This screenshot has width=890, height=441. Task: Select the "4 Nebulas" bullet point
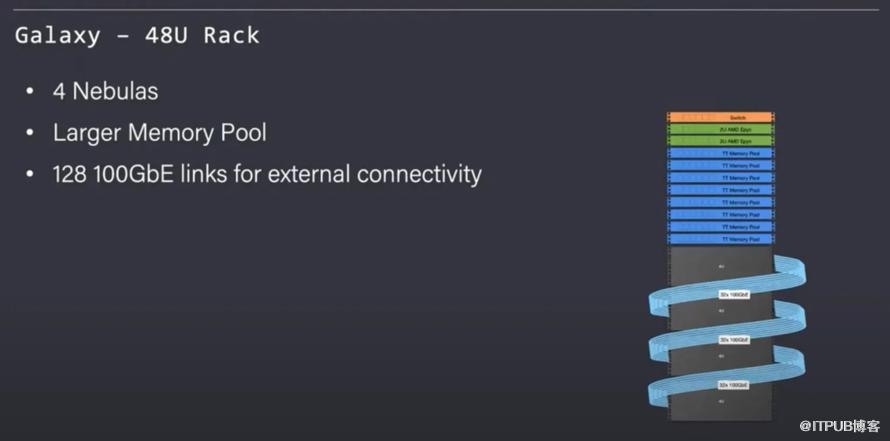pyautogui.click(x=105, y=92)
